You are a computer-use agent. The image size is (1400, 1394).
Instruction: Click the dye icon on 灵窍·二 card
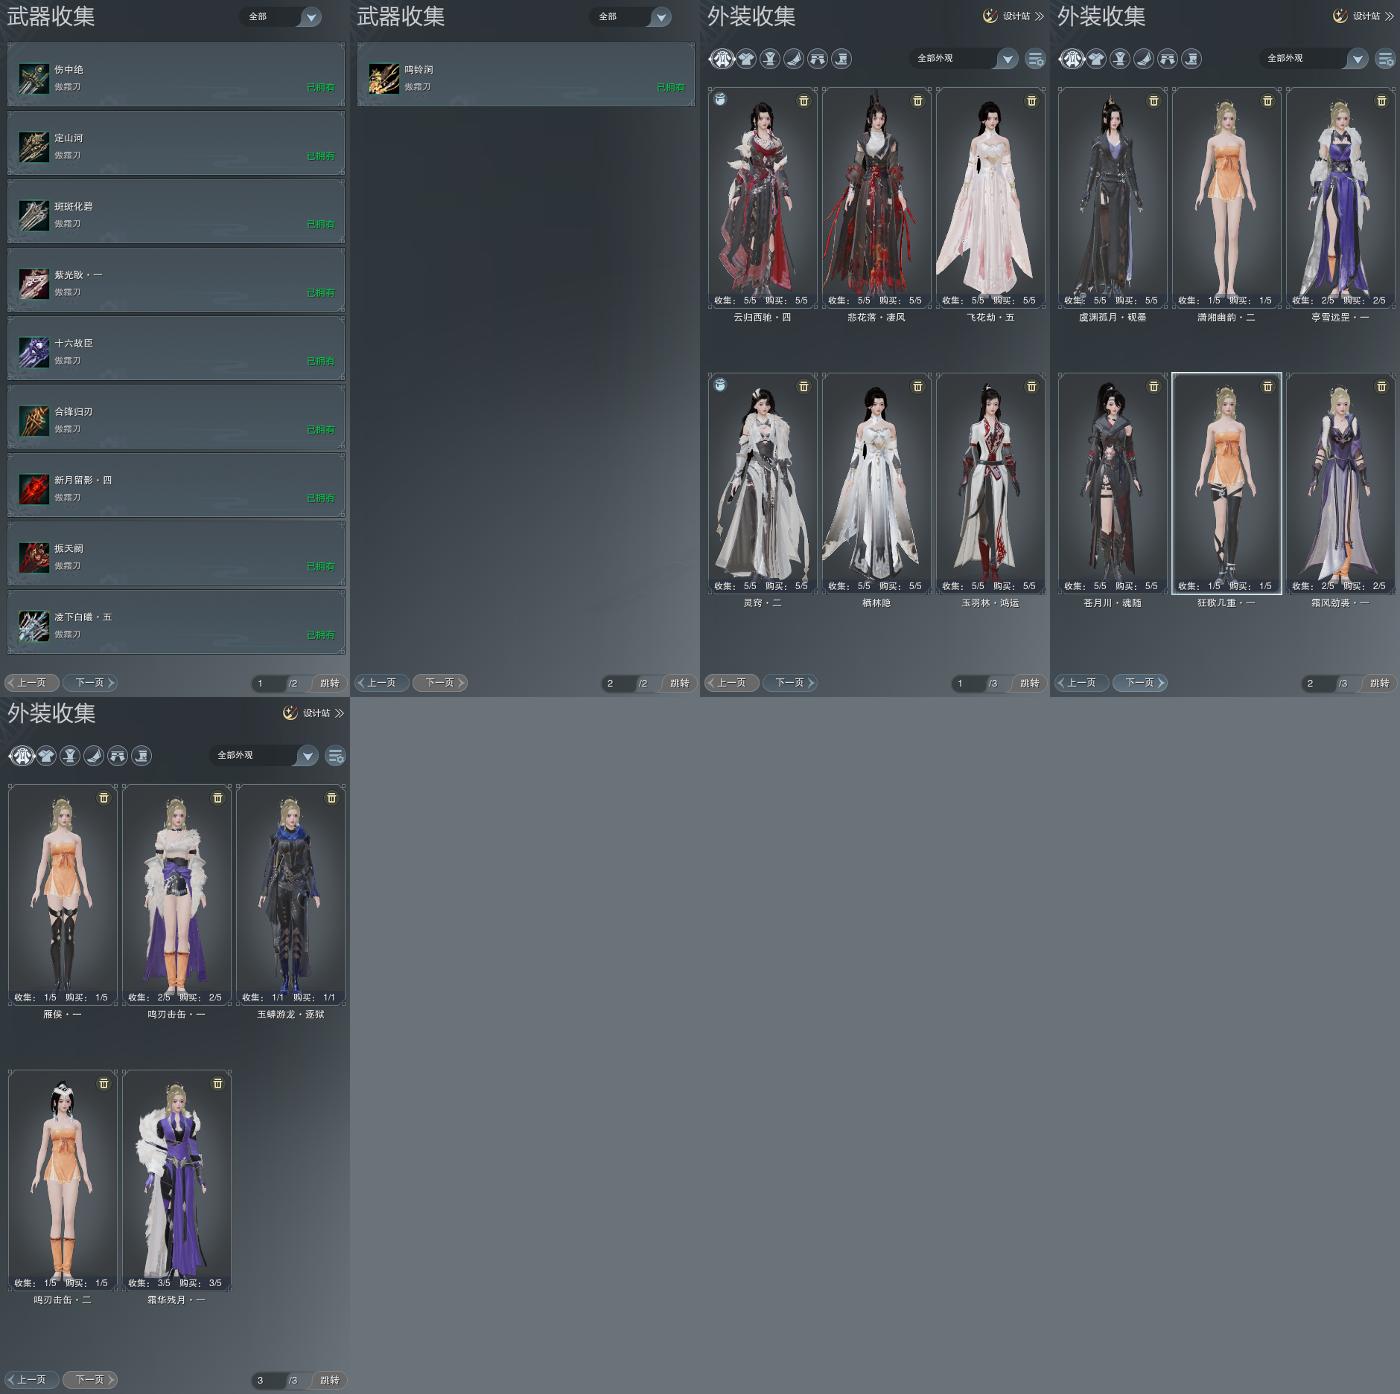[720, 385]
